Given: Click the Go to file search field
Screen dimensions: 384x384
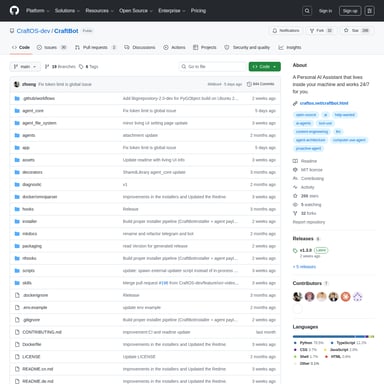Looking at the screenshot, I should [x=213, y=67].
